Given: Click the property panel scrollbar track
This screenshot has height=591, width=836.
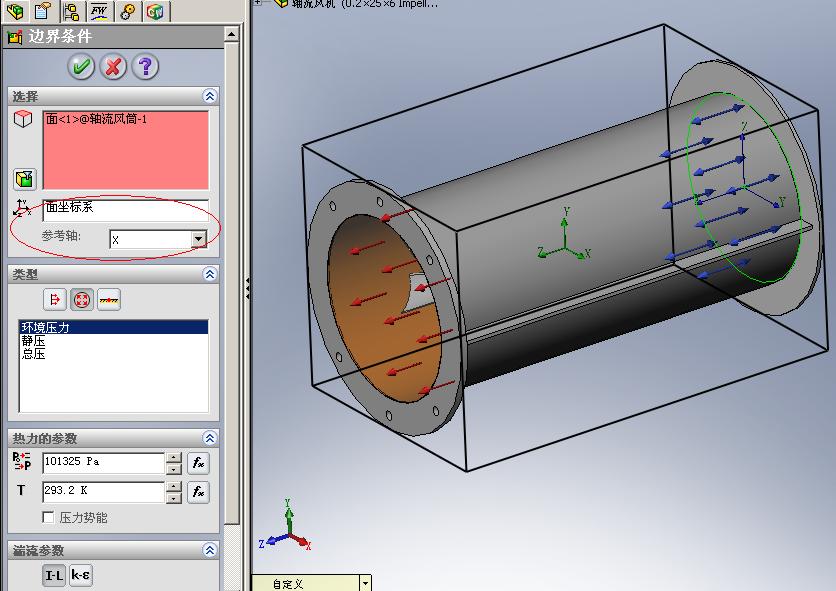Looking at the screenshot, I should pyautogui.click(x=231, y=555).
